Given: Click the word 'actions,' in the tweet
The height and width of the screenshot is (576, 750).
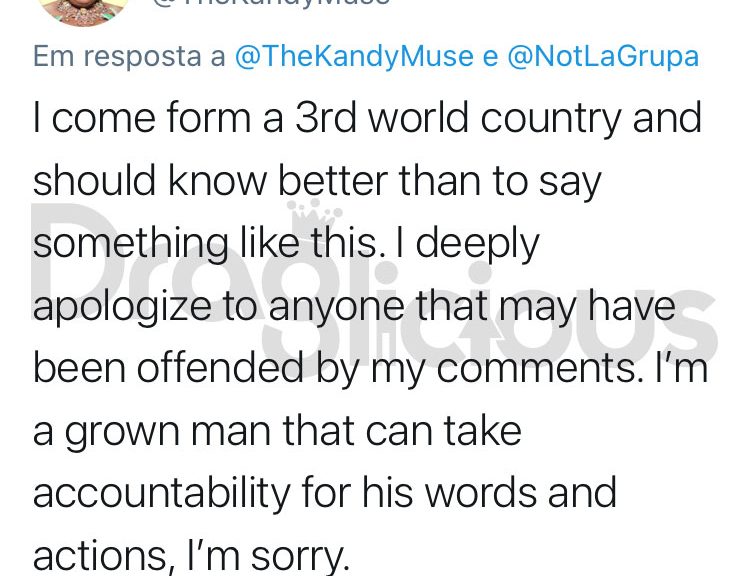Looking at the screenshot, I should coord(100,556).
